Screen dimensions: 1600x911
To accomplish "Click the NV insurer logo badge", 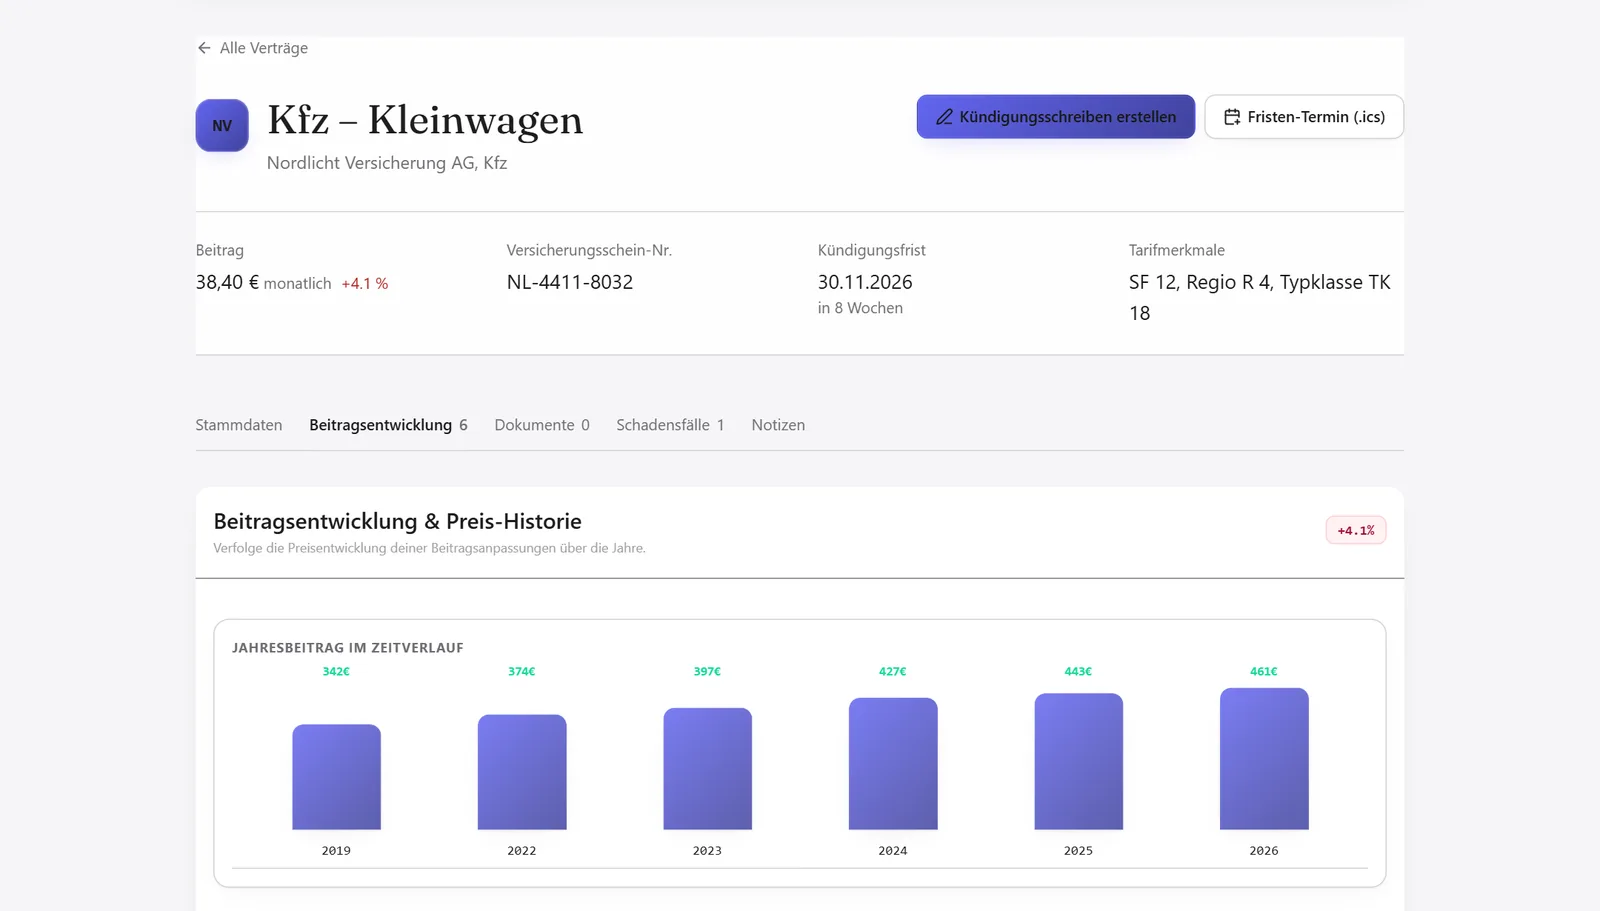I will tap(222, 125).
